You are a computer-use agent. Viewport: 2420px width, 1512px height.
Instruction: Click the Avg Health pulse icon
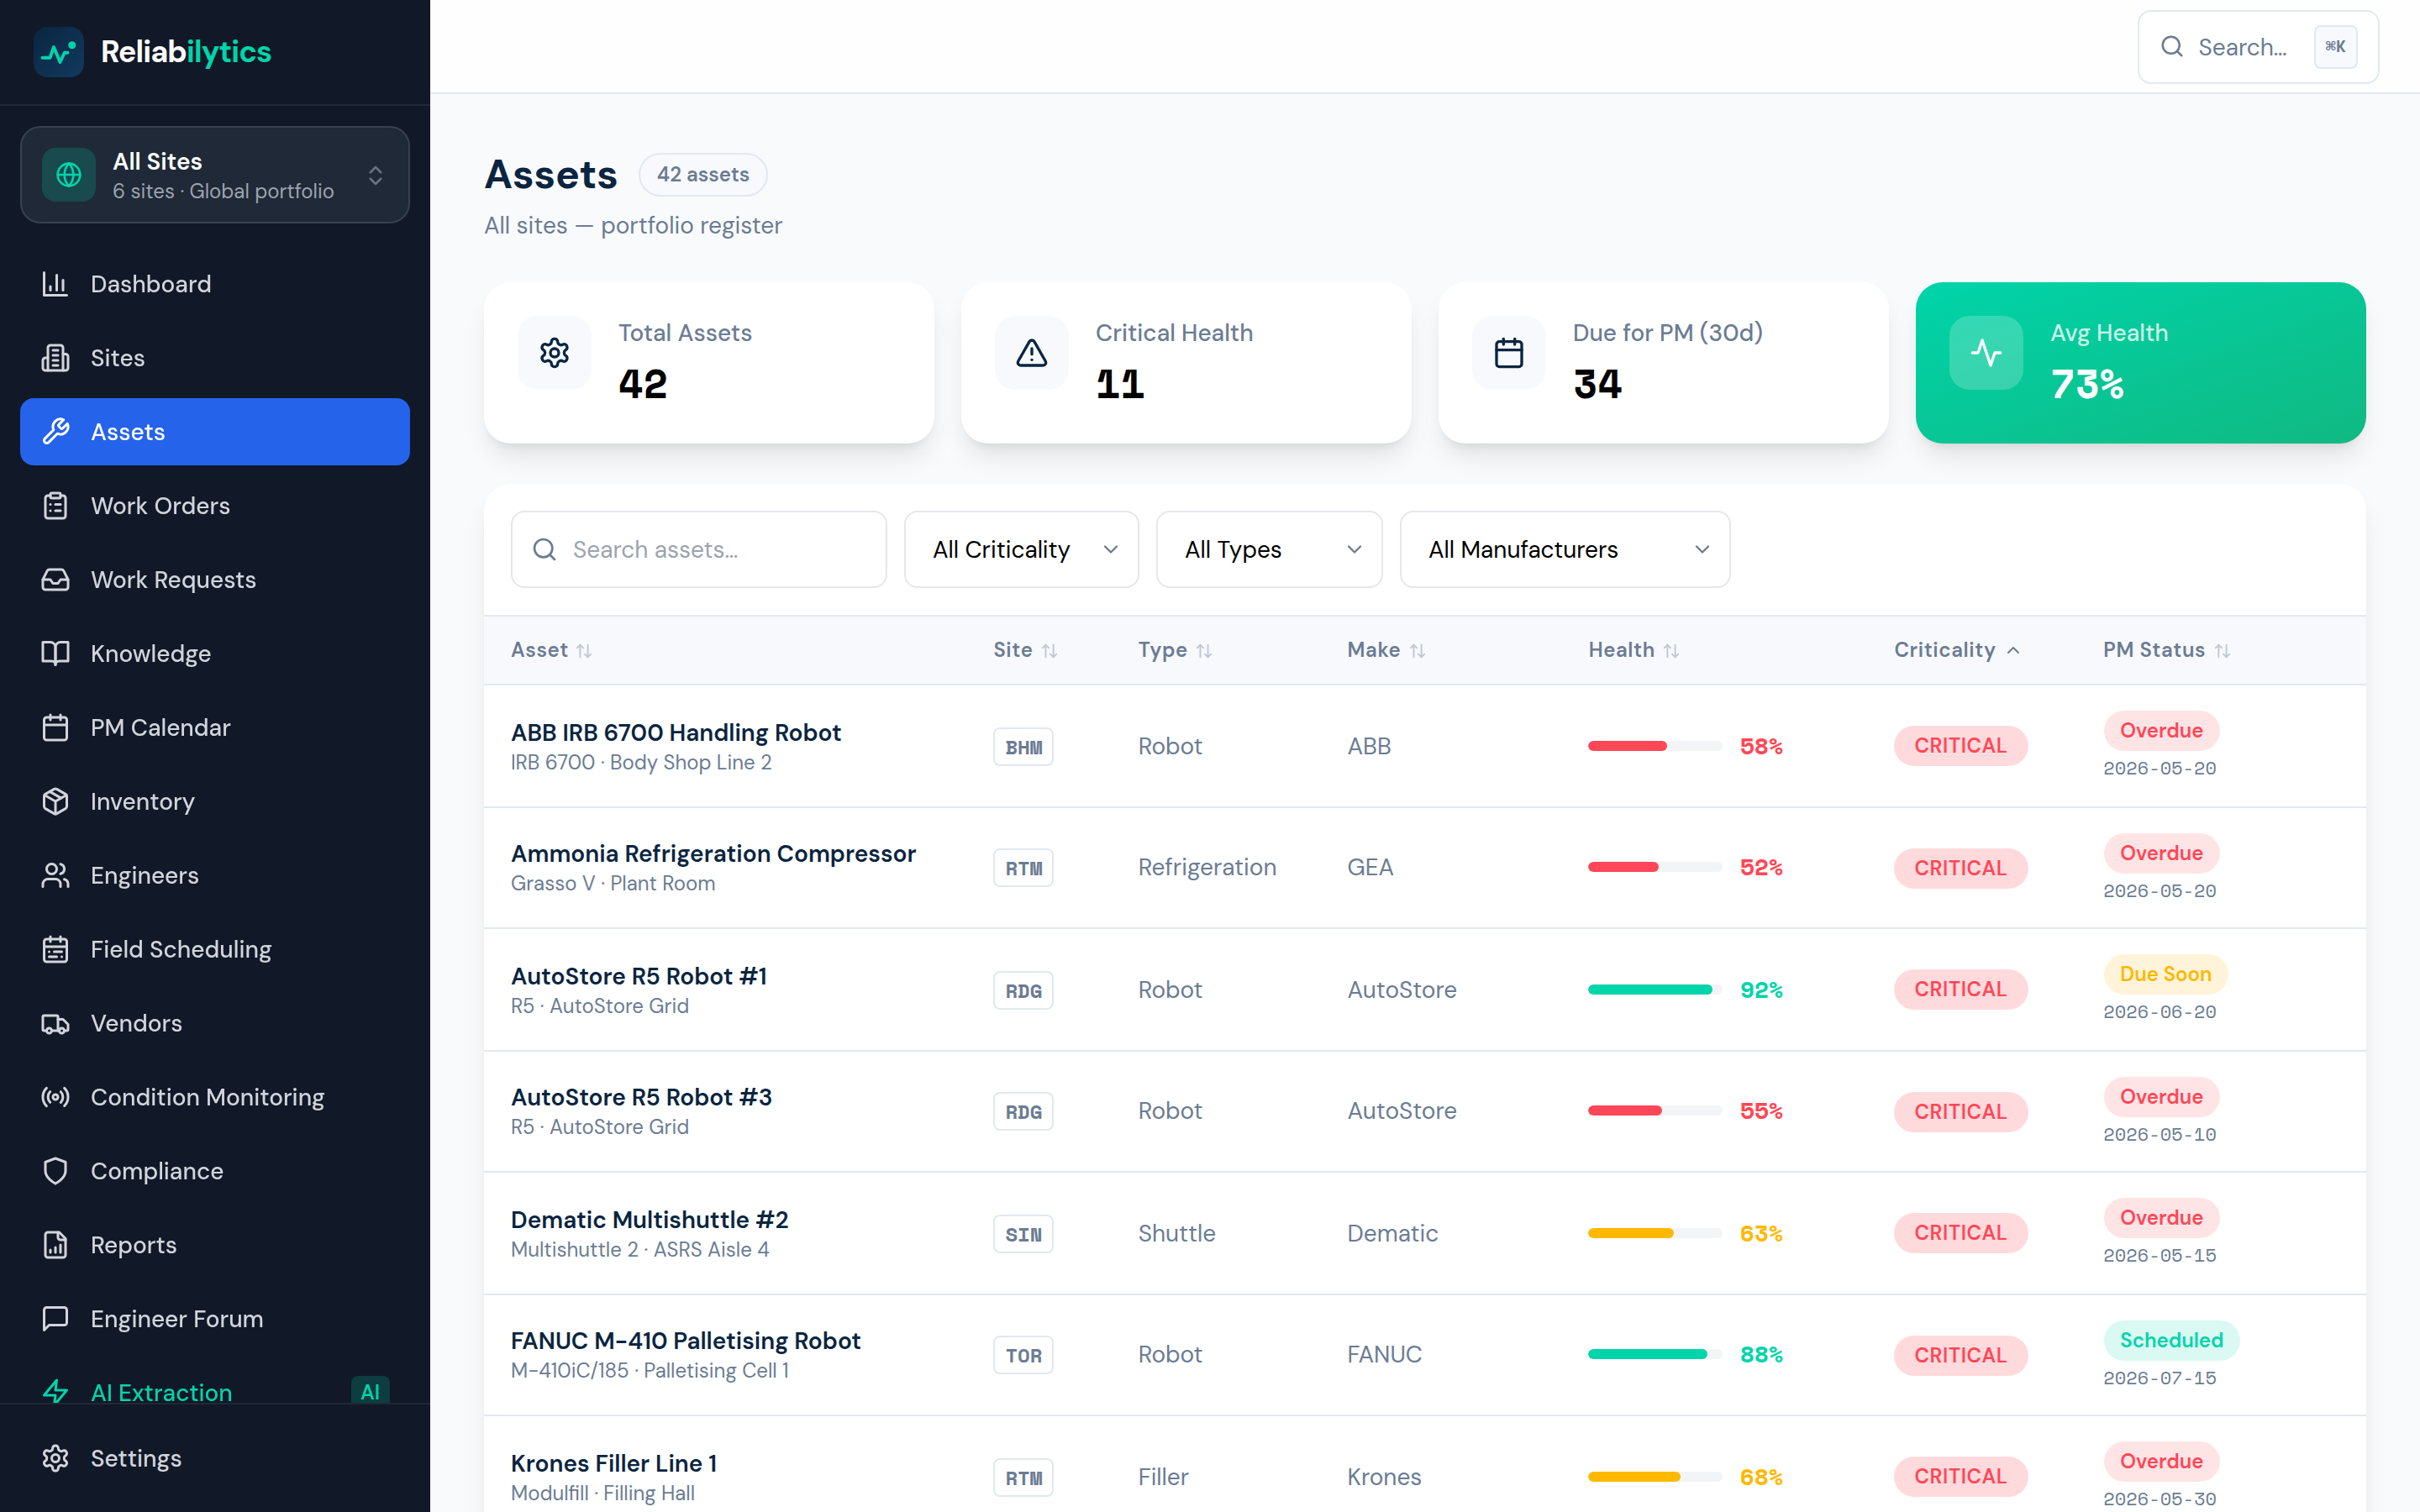click(x=1986, y=353)
